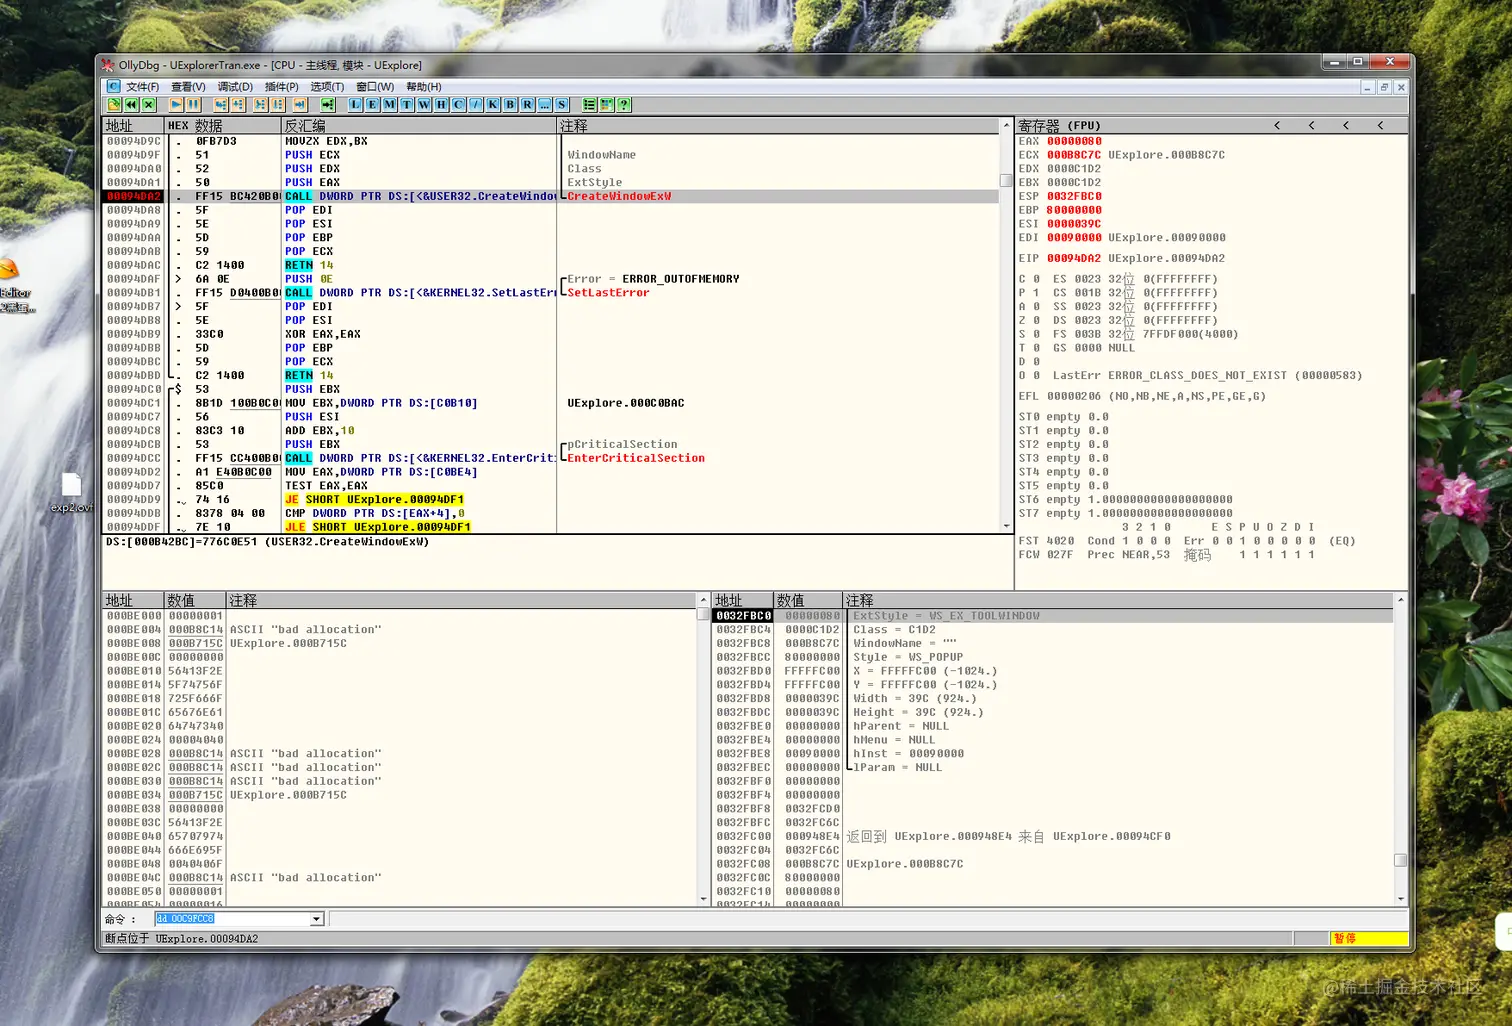Open Call stack with K button
This screenshot has height=1026, width=1512.
[x=493, y=104]
